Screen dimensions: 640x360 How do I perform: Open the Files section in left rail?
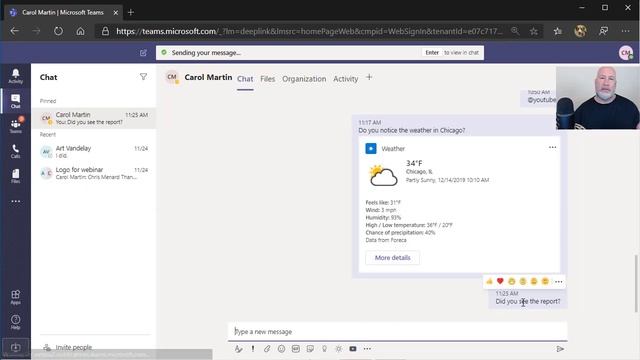pos(16,176)
